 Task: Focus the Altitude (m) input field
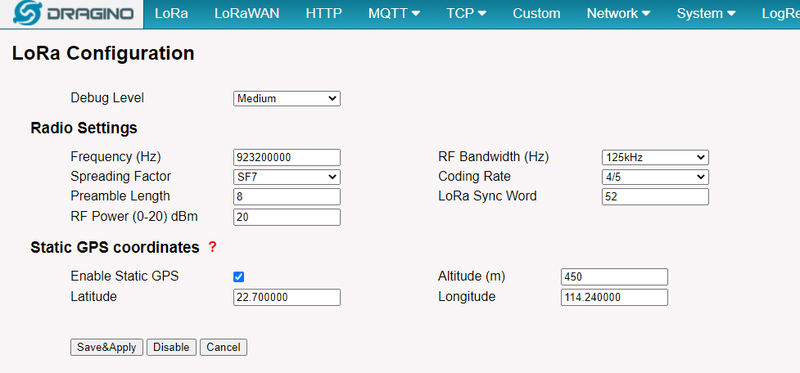coord(614,277)
